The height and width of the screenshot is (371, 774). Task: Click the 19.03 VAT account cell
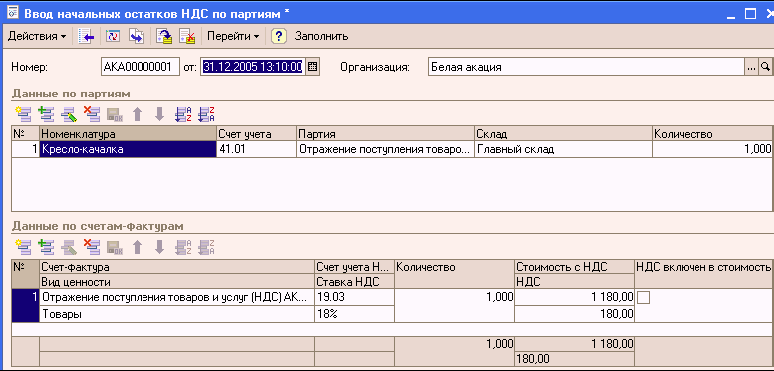tap(354, 297)
